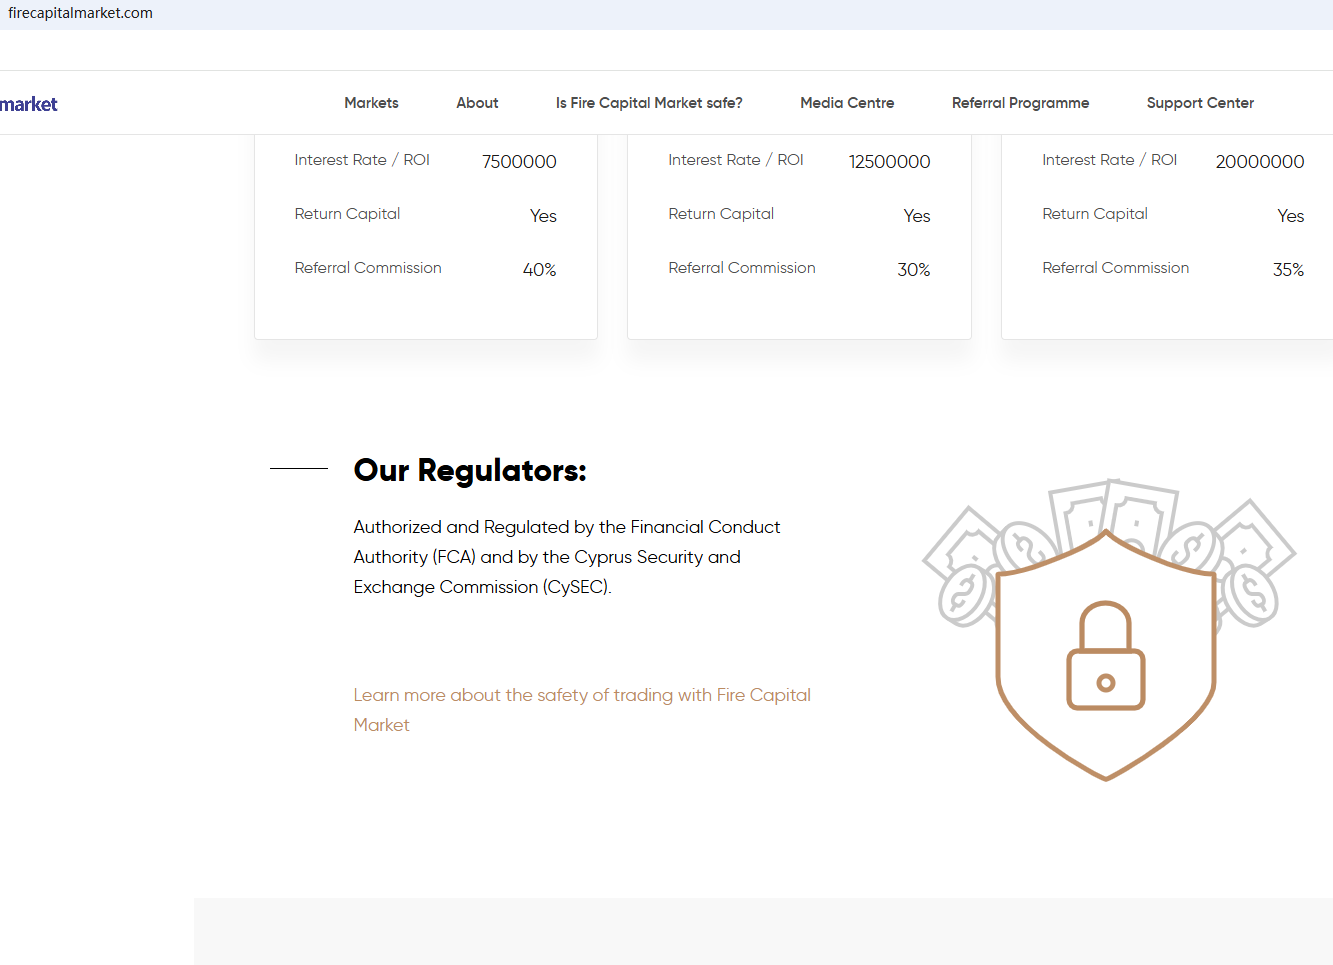
Task: Click the Fire Capital Market logo
Action: point(29,104)
